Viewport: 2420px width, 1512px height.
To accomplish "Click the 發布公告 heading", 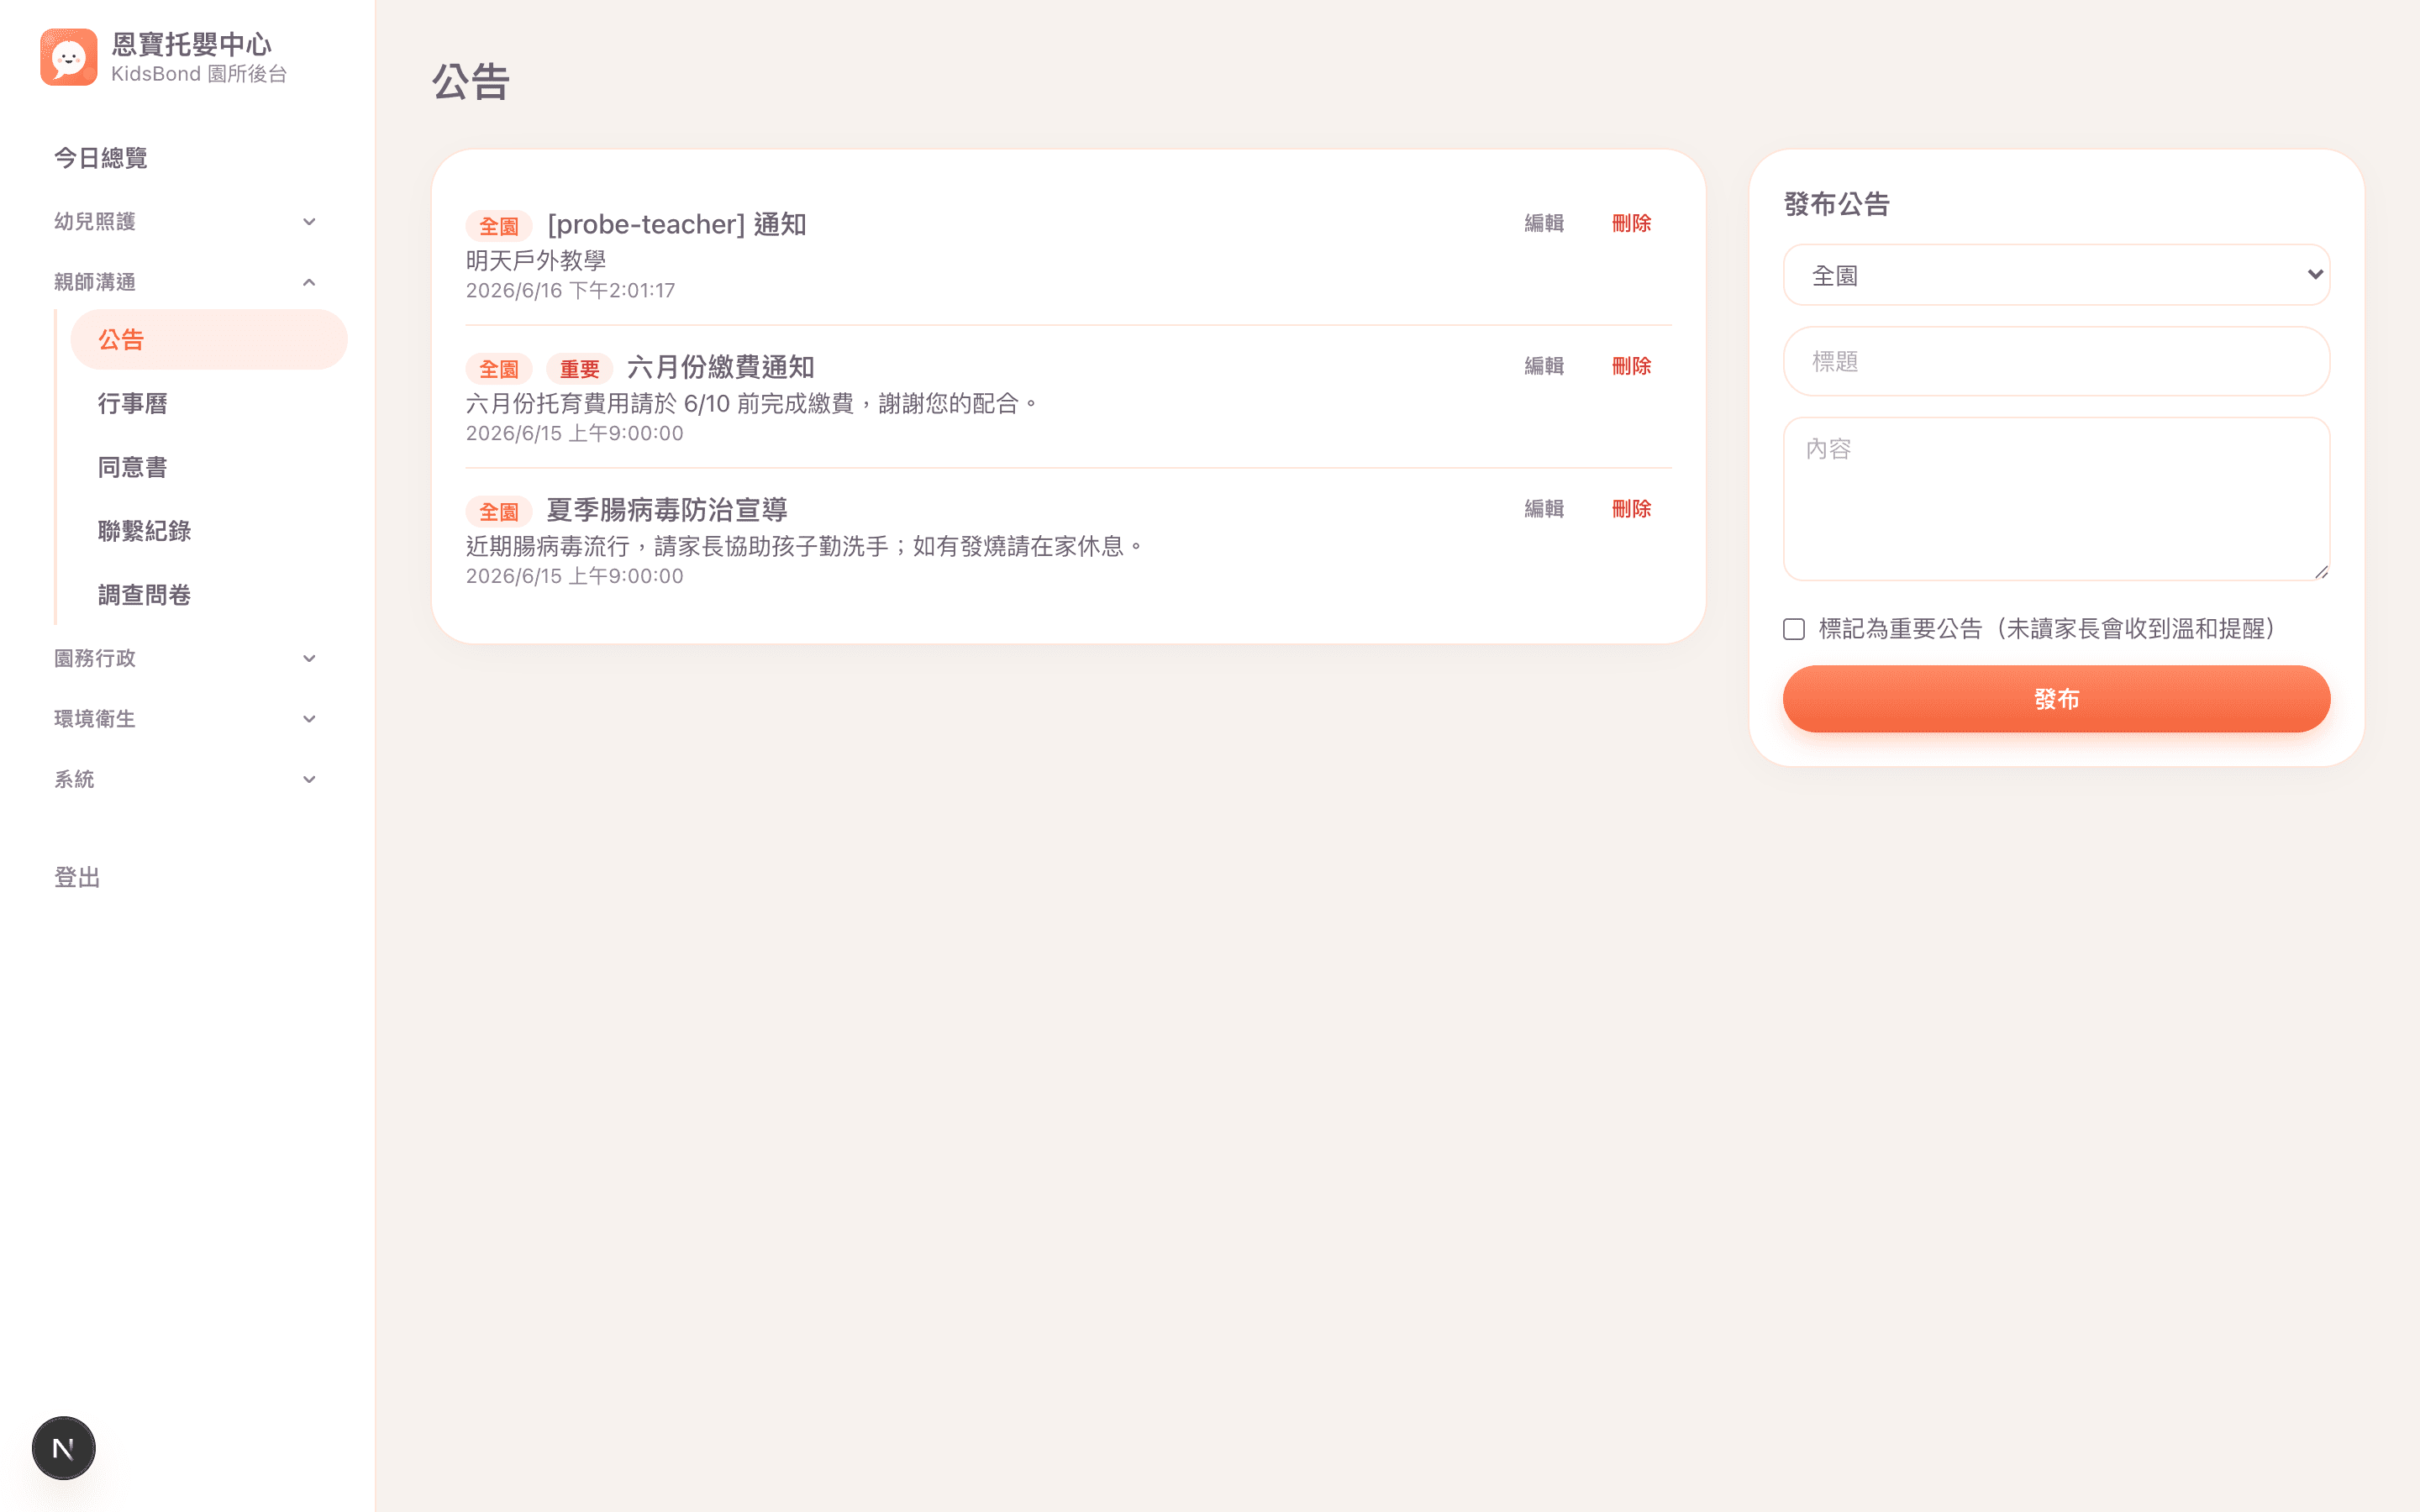I will (x=1836, y=204).
